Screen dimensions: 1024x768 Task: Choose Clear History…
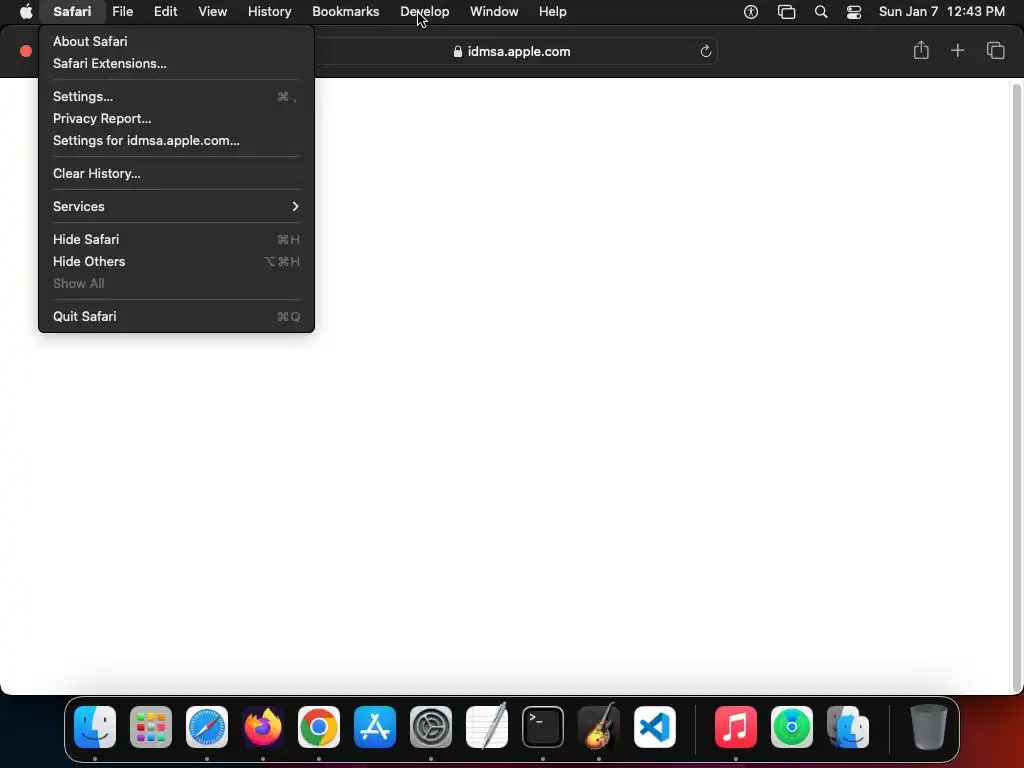176,174
